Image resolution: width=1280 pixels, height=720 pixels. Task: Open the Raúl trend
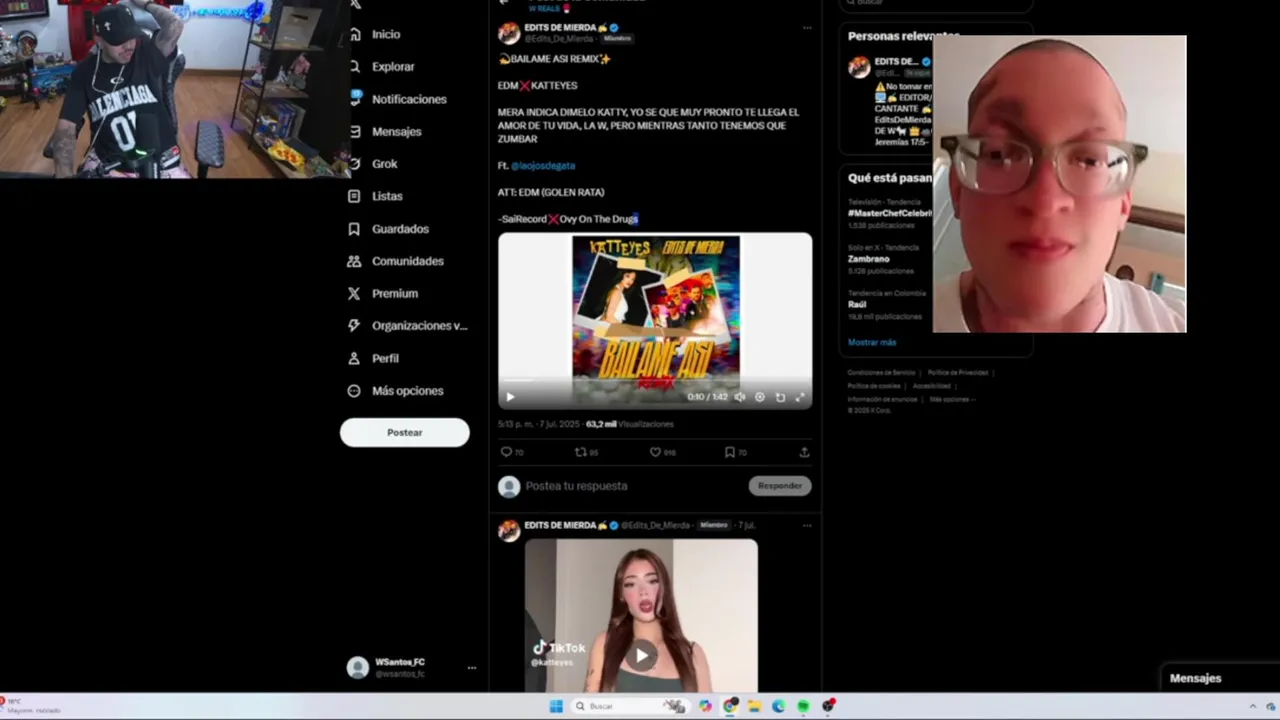point(857,304)
